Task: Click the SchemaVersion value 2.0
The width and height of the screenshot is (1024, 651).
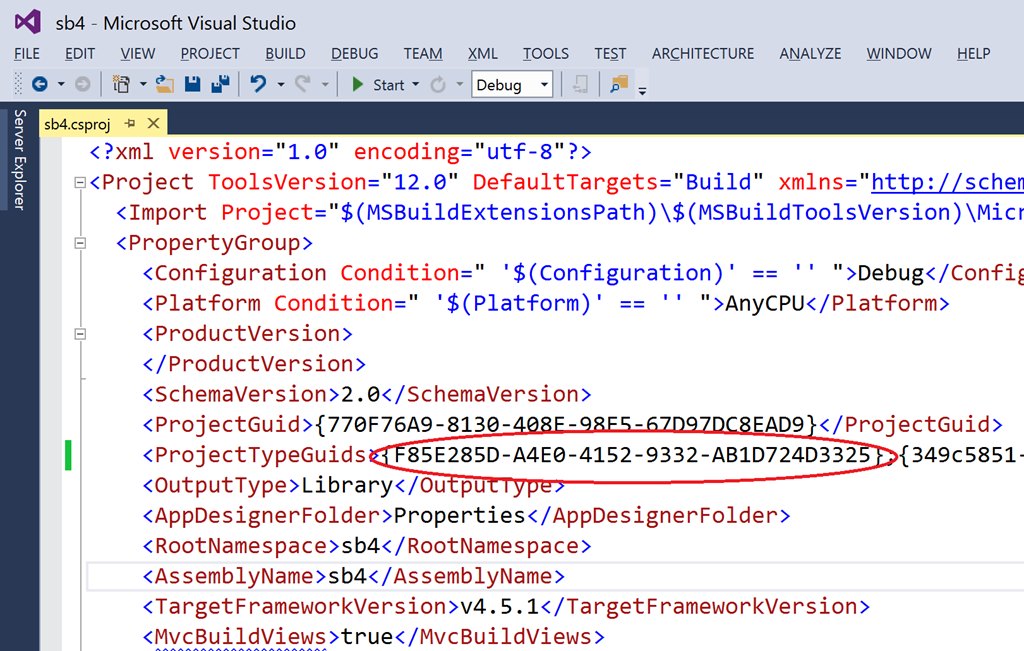Action: pyautogui.click(x=360, y=394)
